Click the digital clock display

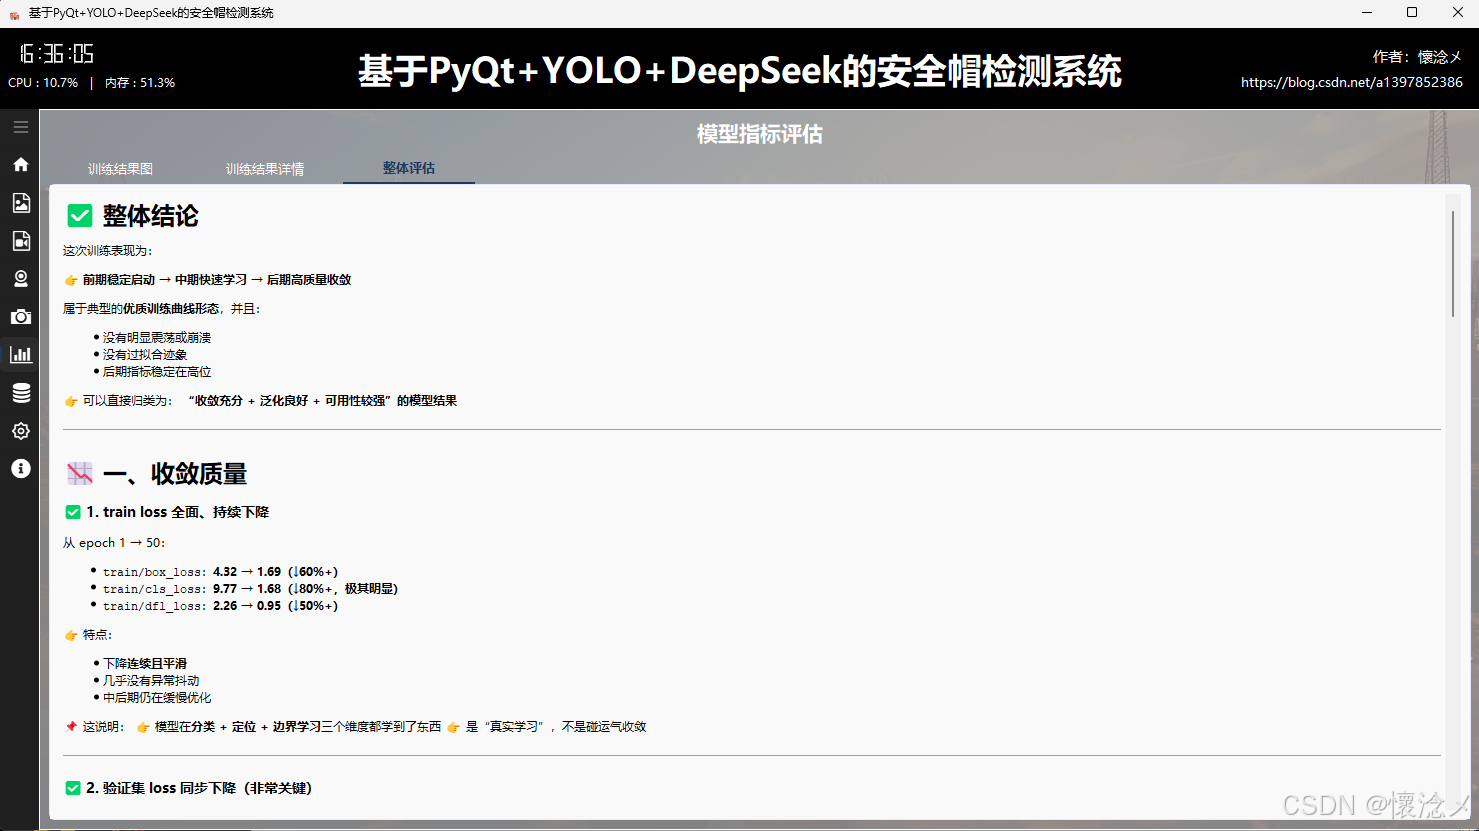tap(57, 54)
